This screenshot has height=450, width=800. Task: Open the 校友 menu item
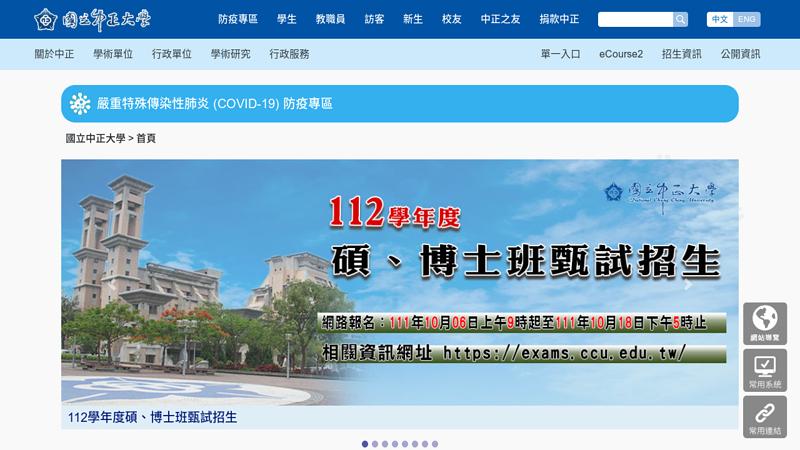coord(452,19)
